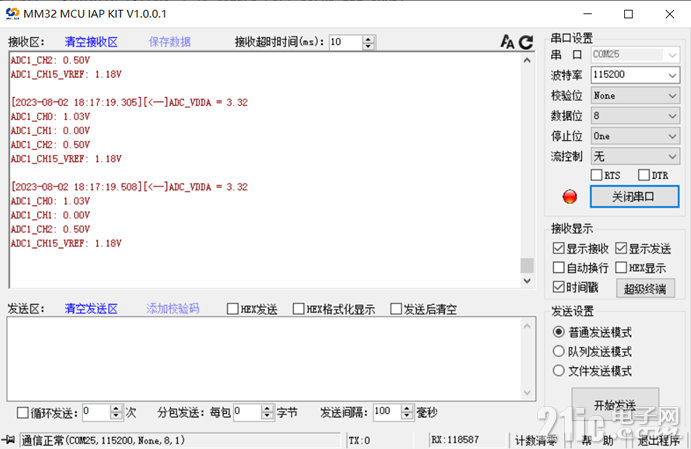Click the 循环发送 count stepper arrows

pos(116,412)
